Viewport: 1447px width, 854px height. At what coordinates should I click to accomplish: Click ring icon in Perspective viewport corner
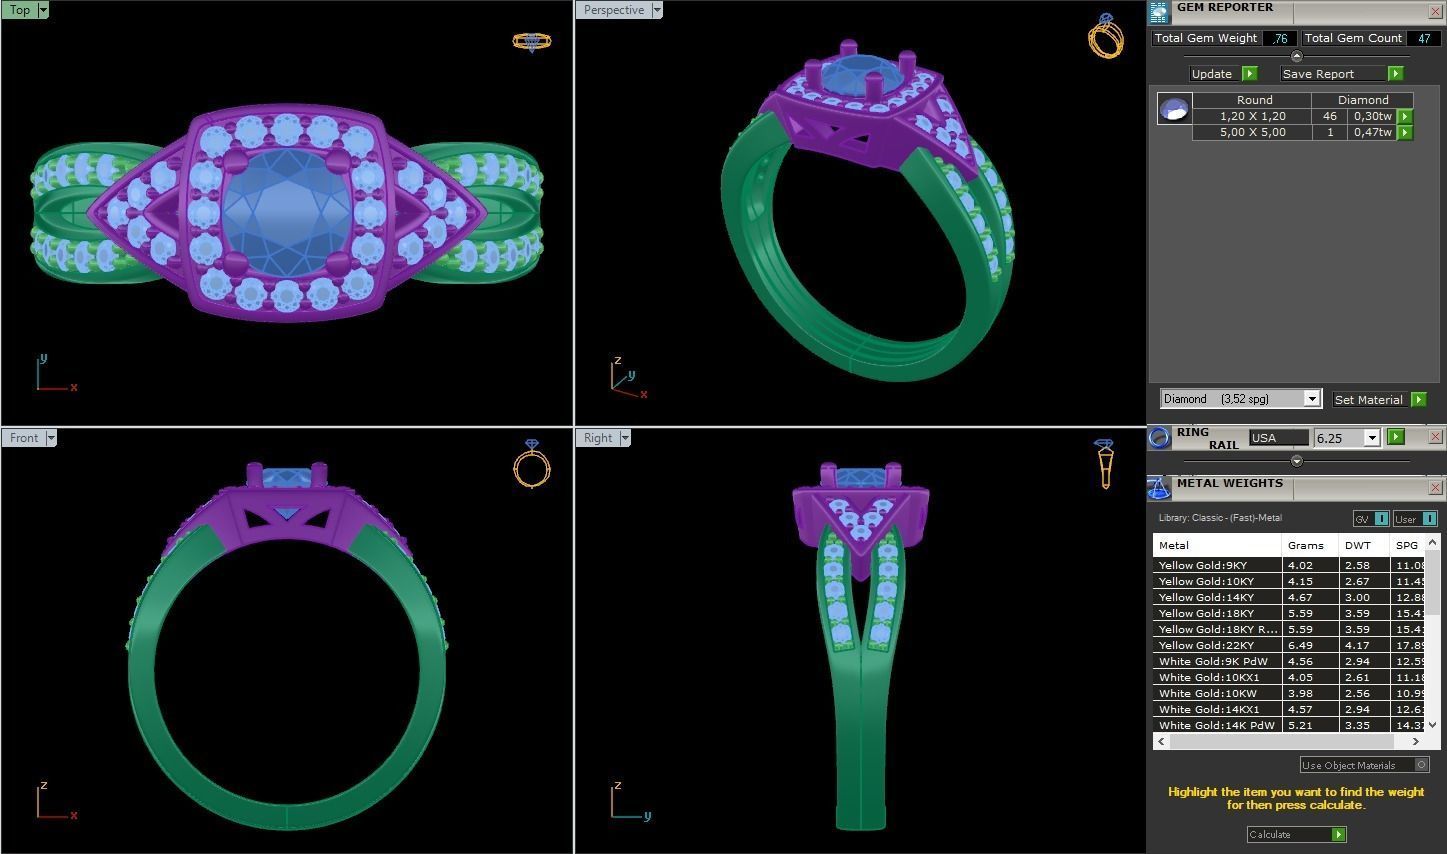1105,35
